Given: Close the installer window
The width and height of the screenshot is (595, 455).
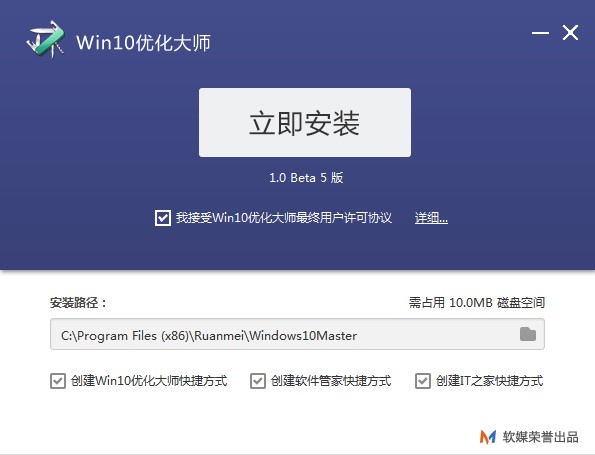Looking at the screenshot, I should click(570, 33).
